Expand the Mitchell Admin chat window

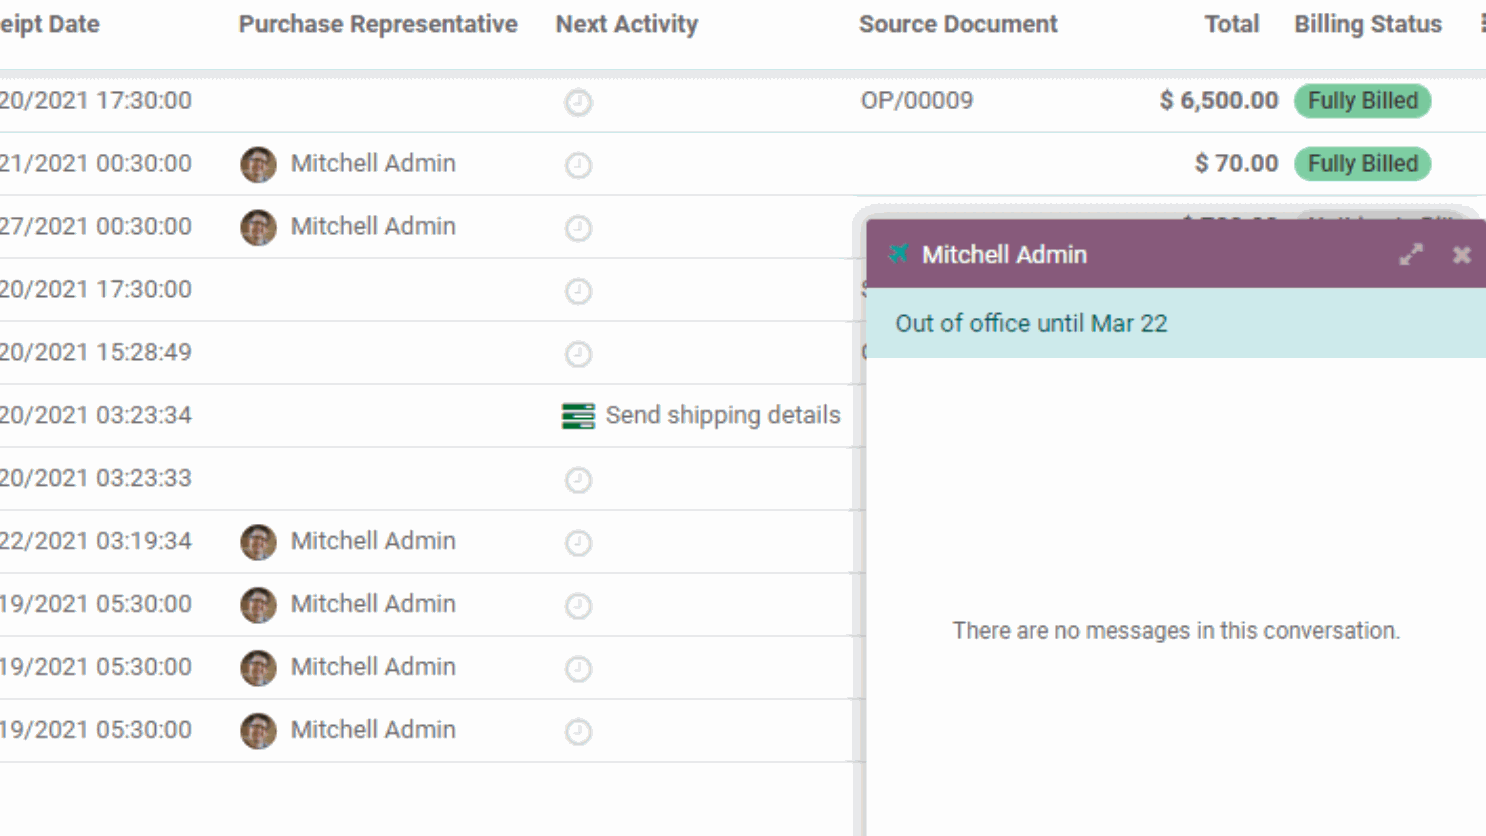pos(1411,255)
